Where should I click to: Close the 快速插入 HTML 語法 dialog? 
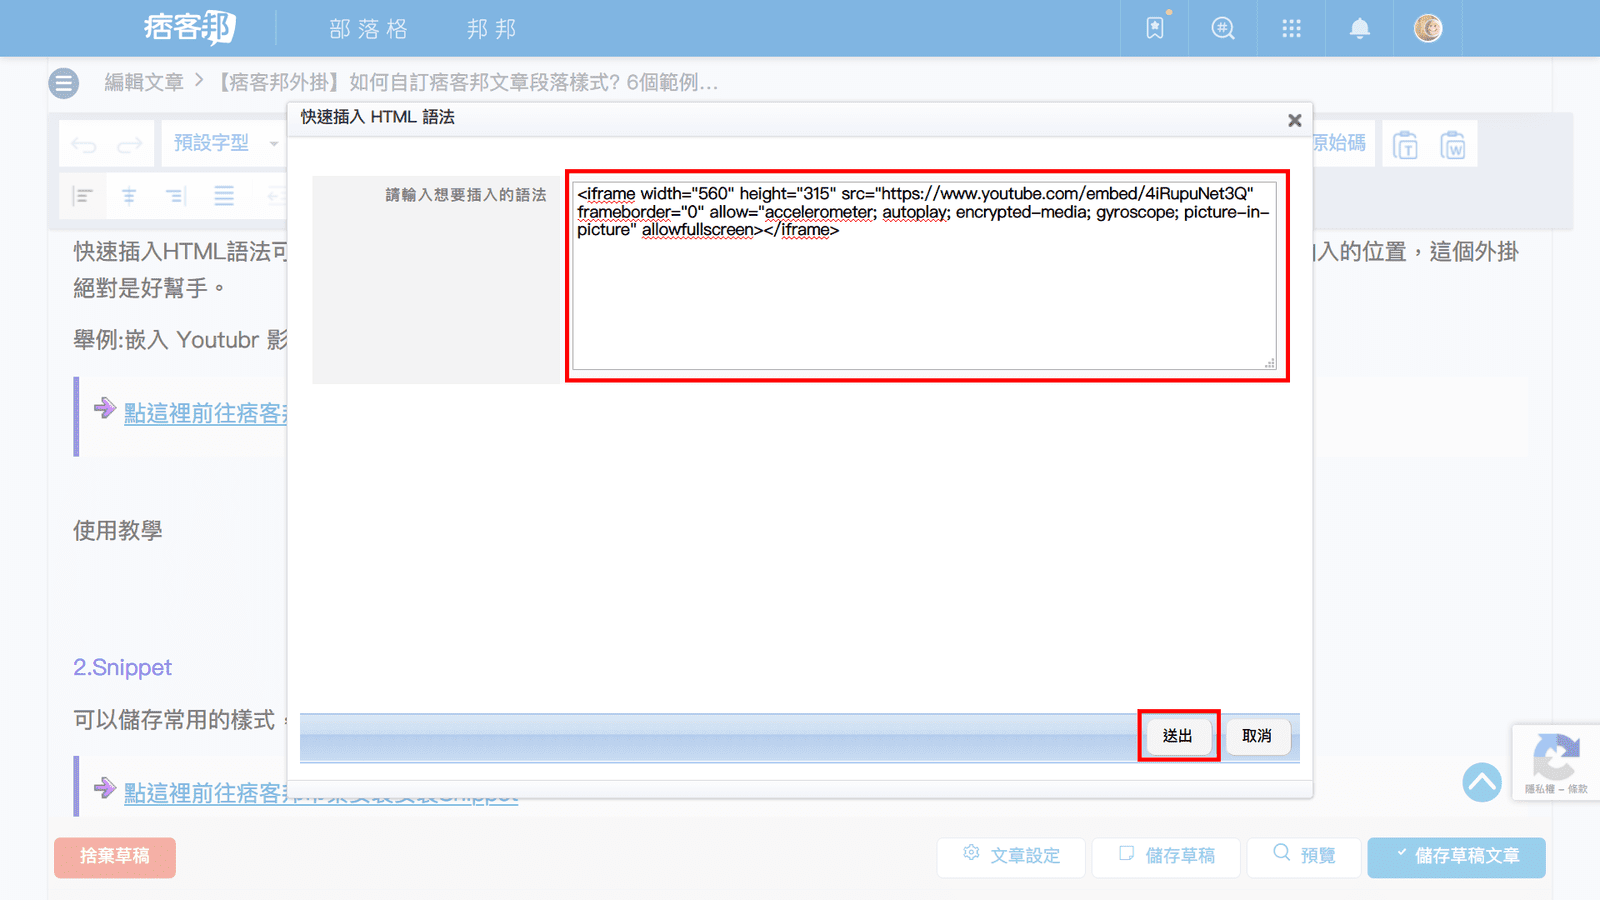[1294, 120]
